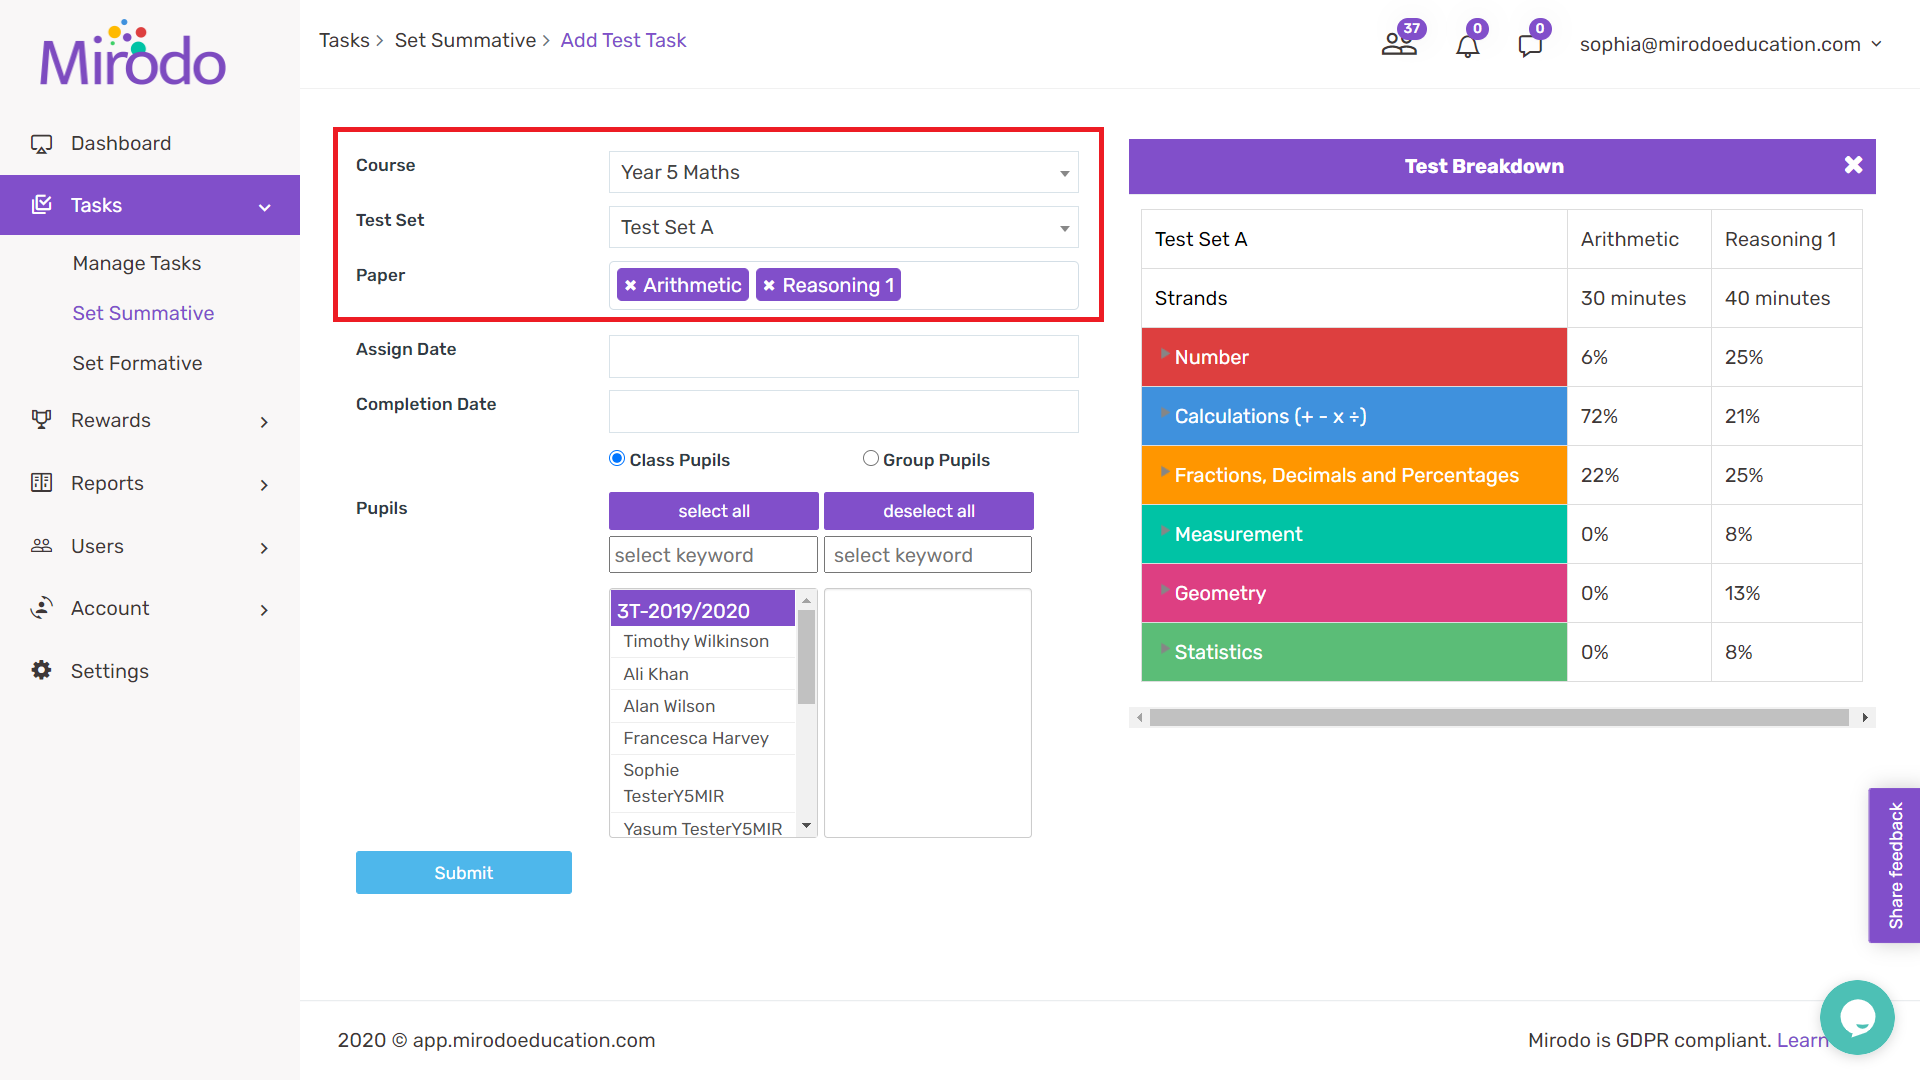Open the live chat bubble widget

point(1857,1017)
